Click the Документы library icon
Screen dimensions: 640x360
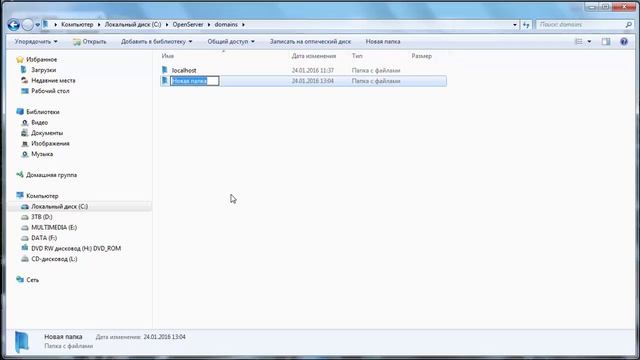24,133
